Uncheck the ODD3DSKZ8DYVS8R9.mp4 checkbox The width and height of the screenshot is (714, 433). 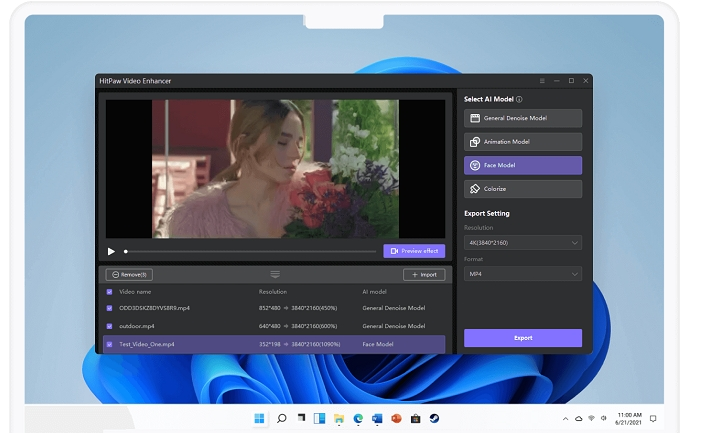pos(110,308)
